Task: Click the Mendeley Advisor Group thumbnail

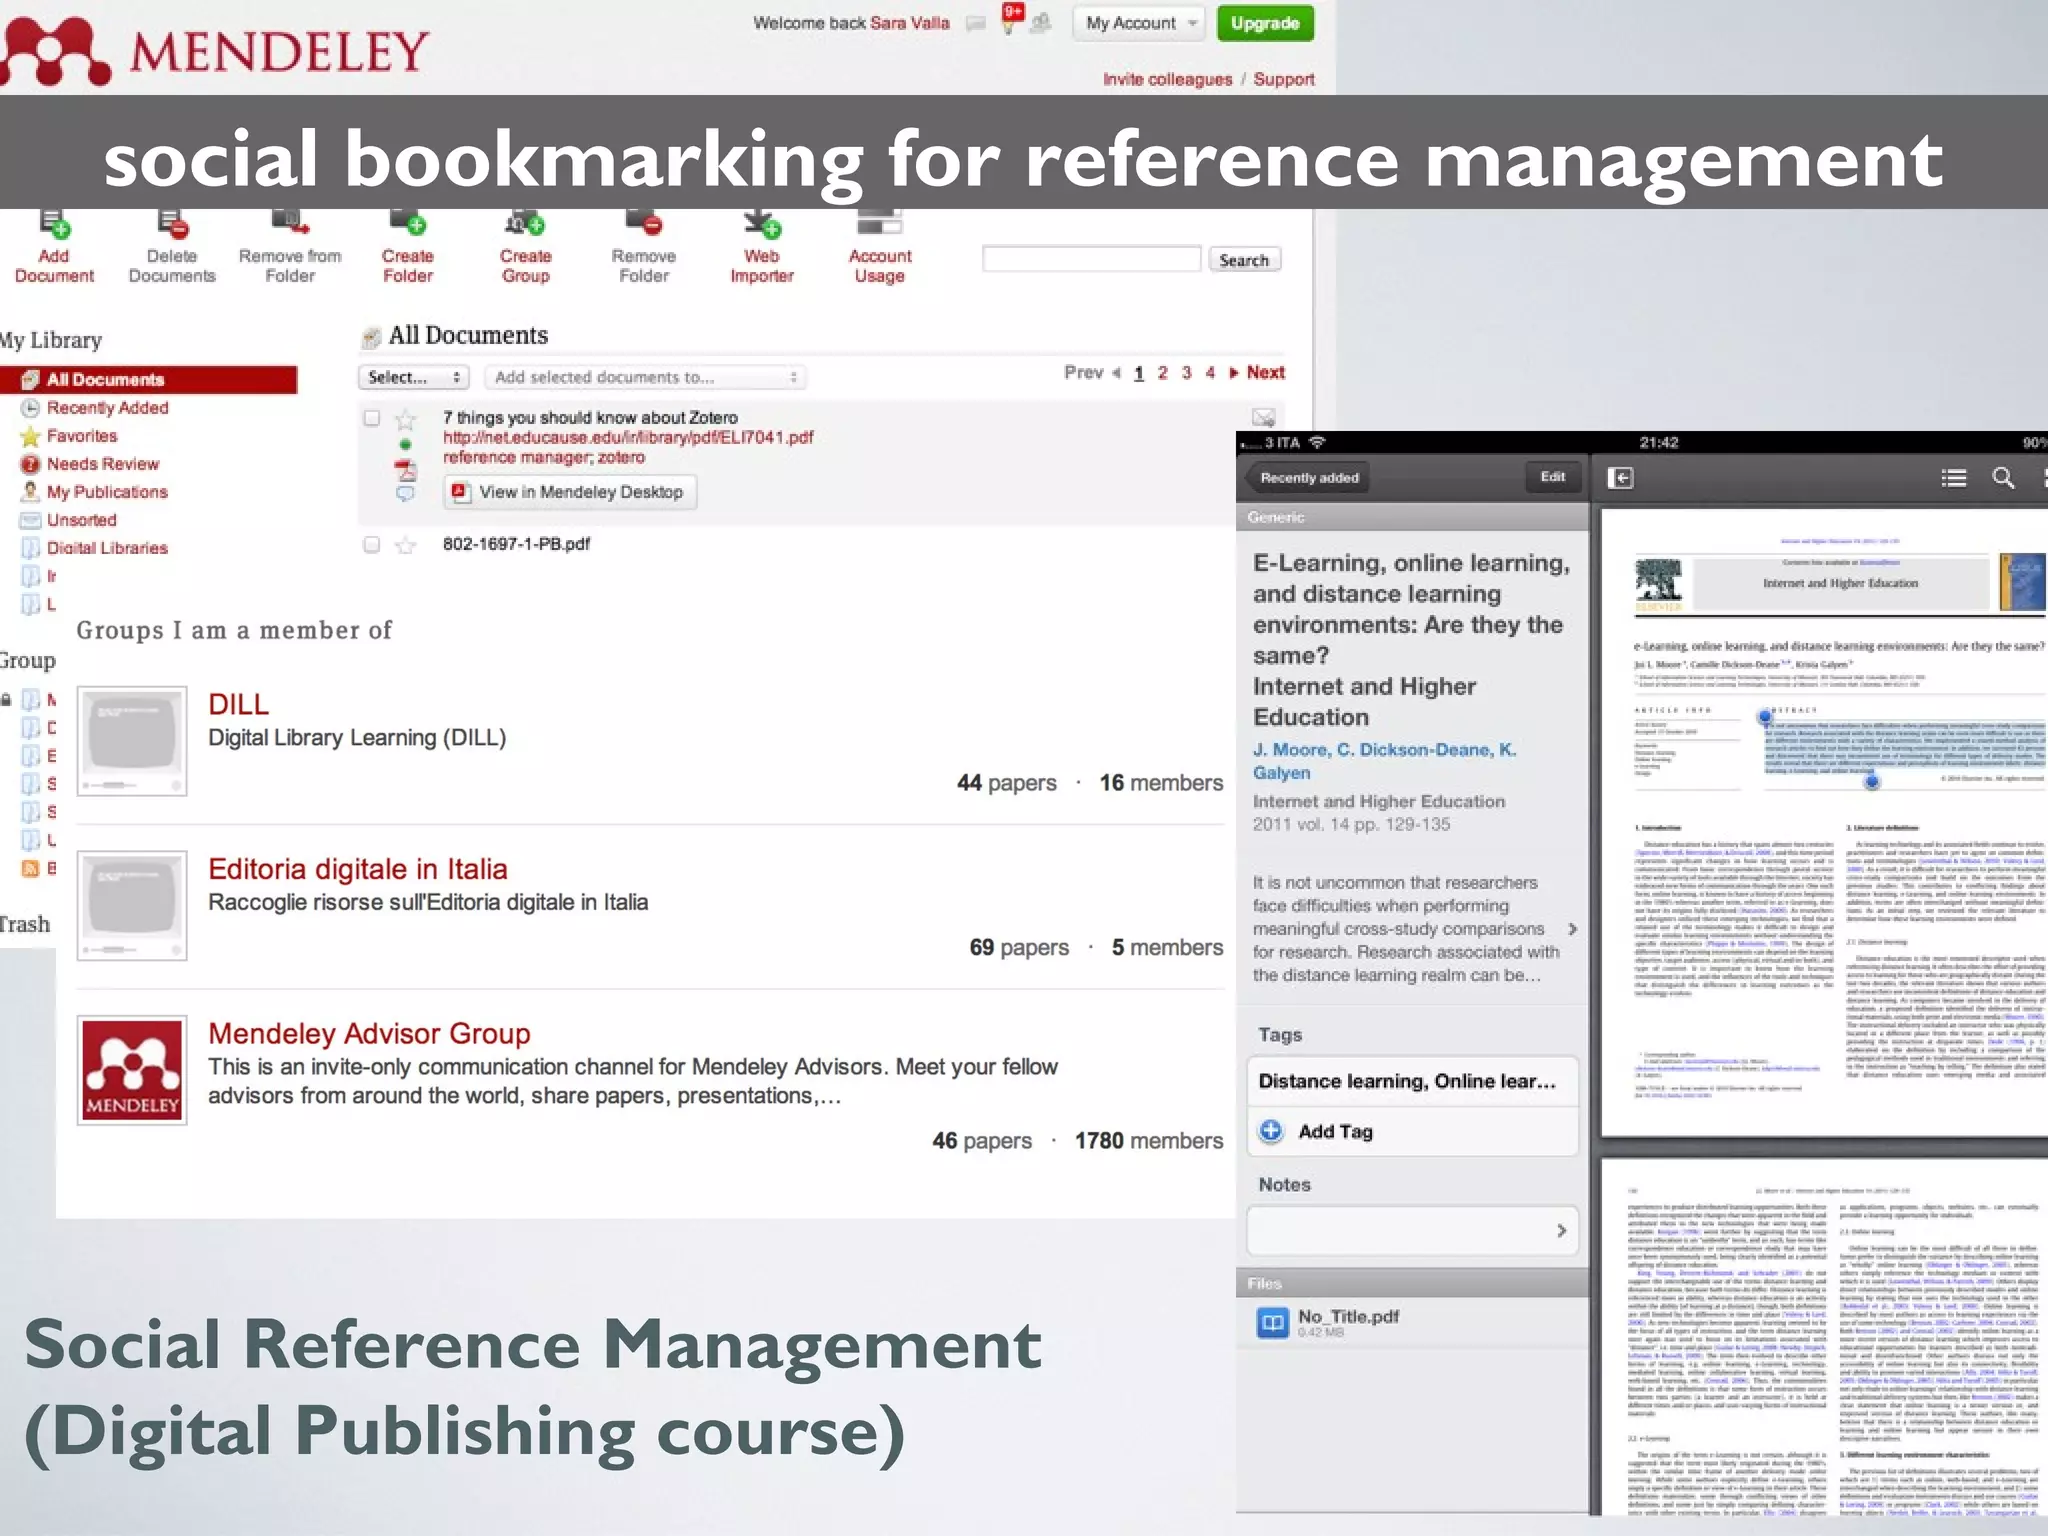Action: pyautogui.click(x=132, y=1070)
